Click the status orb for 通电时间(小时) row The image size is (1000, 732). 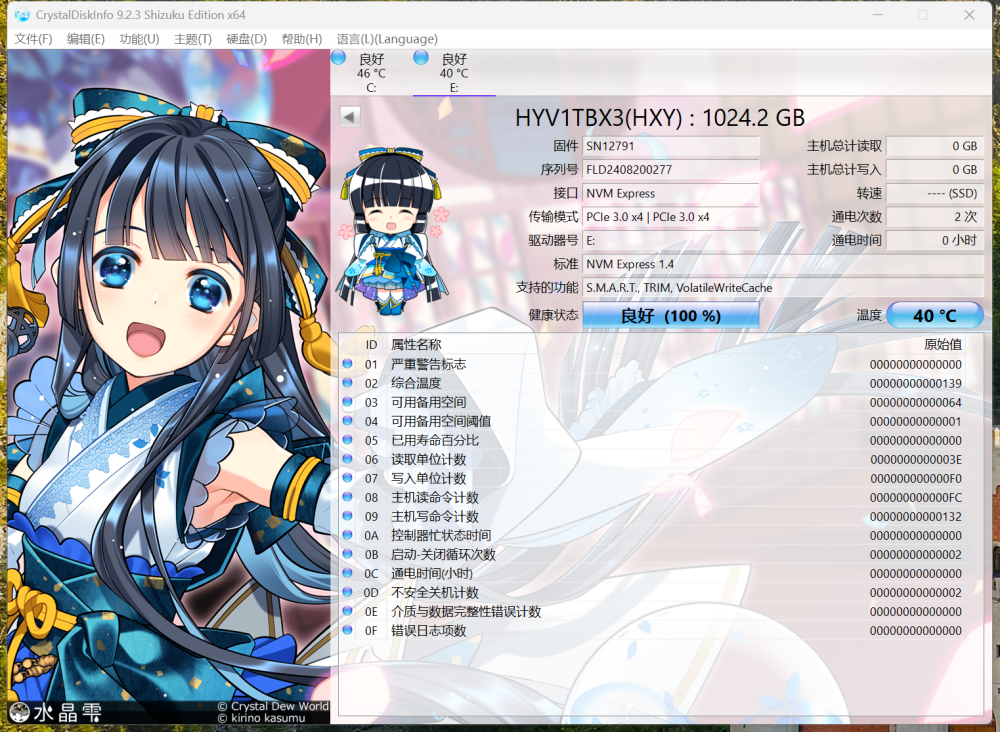coord(348,573)
